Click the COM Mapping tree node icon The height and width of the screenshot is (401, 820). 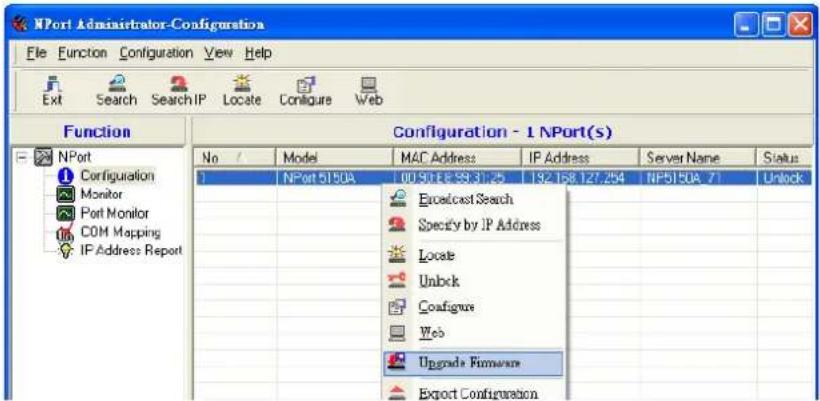click(66, 233)
